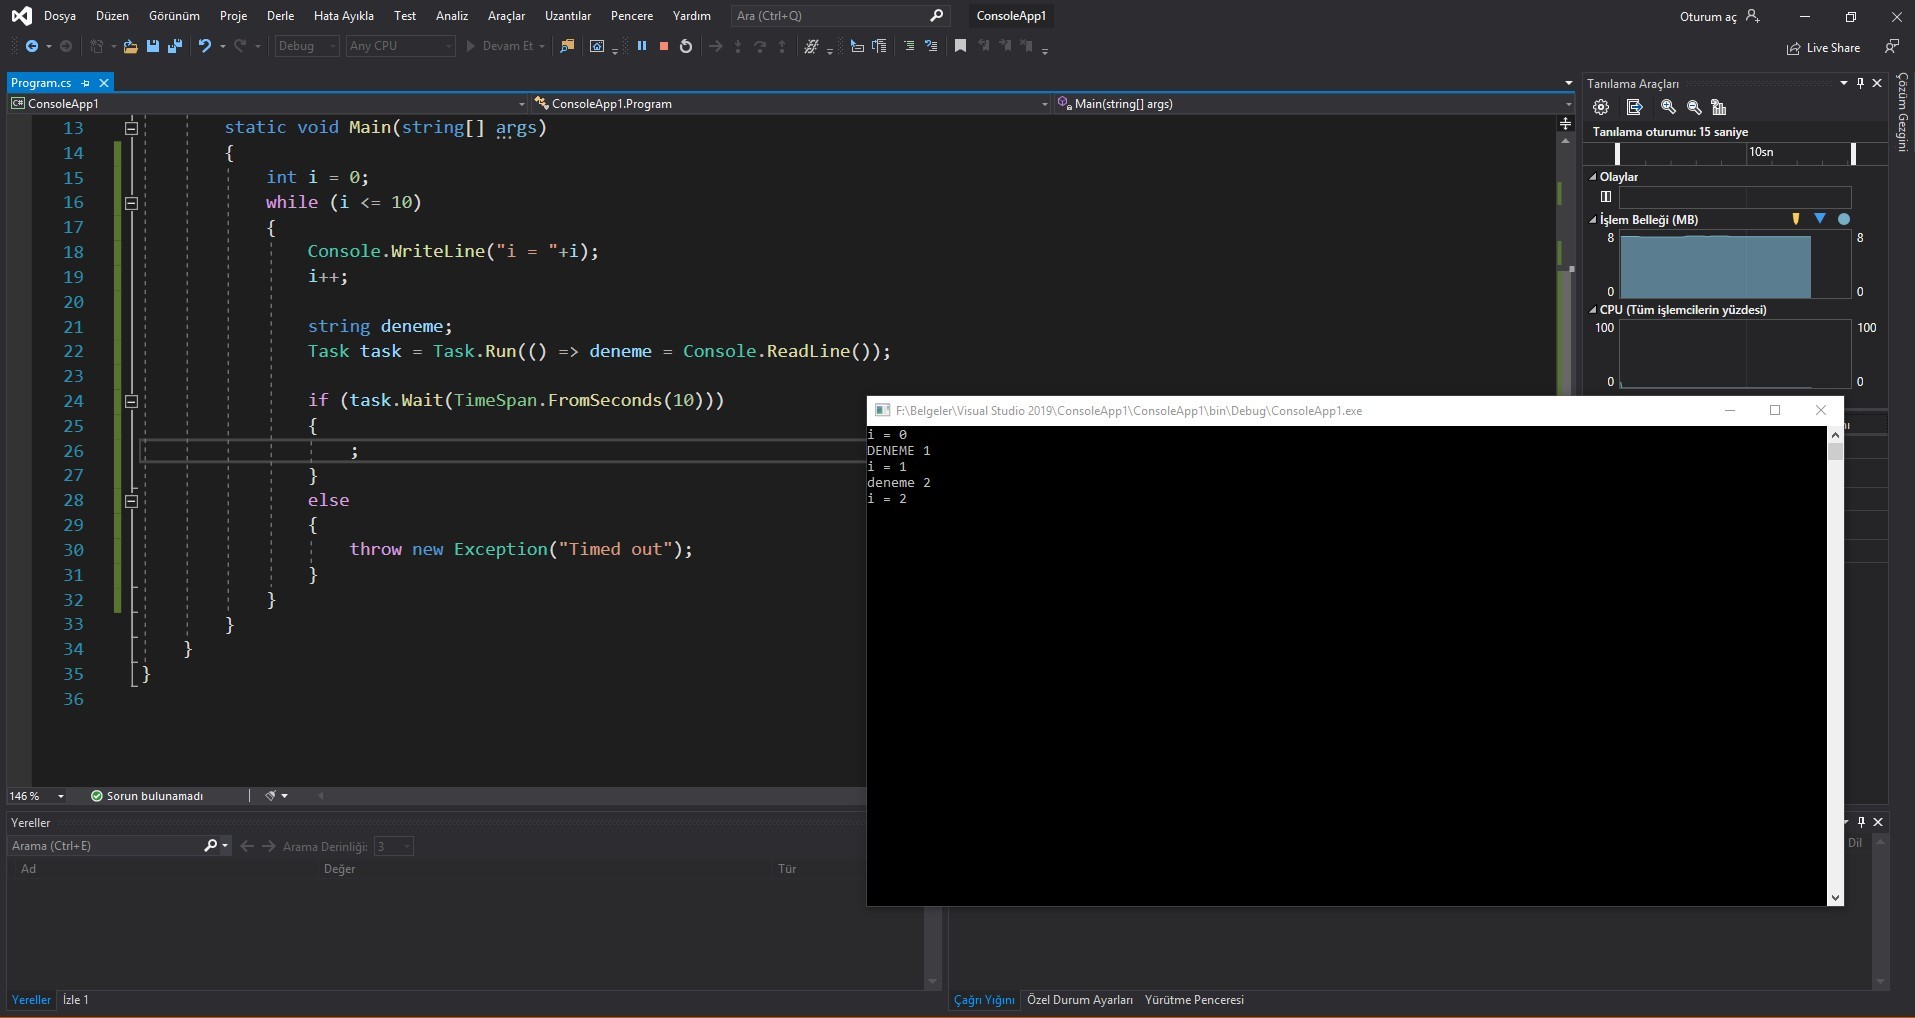Image resolution: width=1915 pixels, height=1018 pixels.
Task: Click the Open File folder icon
Action: point(130,46)
